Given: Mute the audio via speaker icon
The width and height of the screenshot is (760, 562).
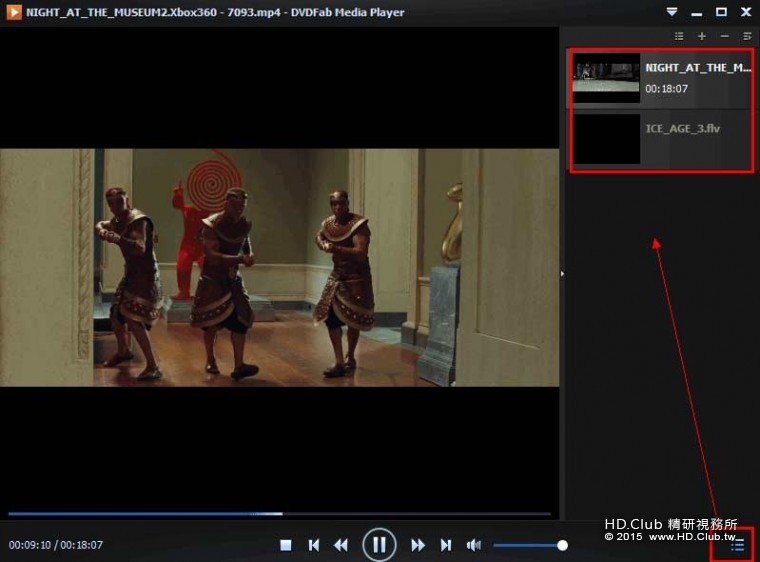Looking at the screenshot, I should tap(474, 545).
